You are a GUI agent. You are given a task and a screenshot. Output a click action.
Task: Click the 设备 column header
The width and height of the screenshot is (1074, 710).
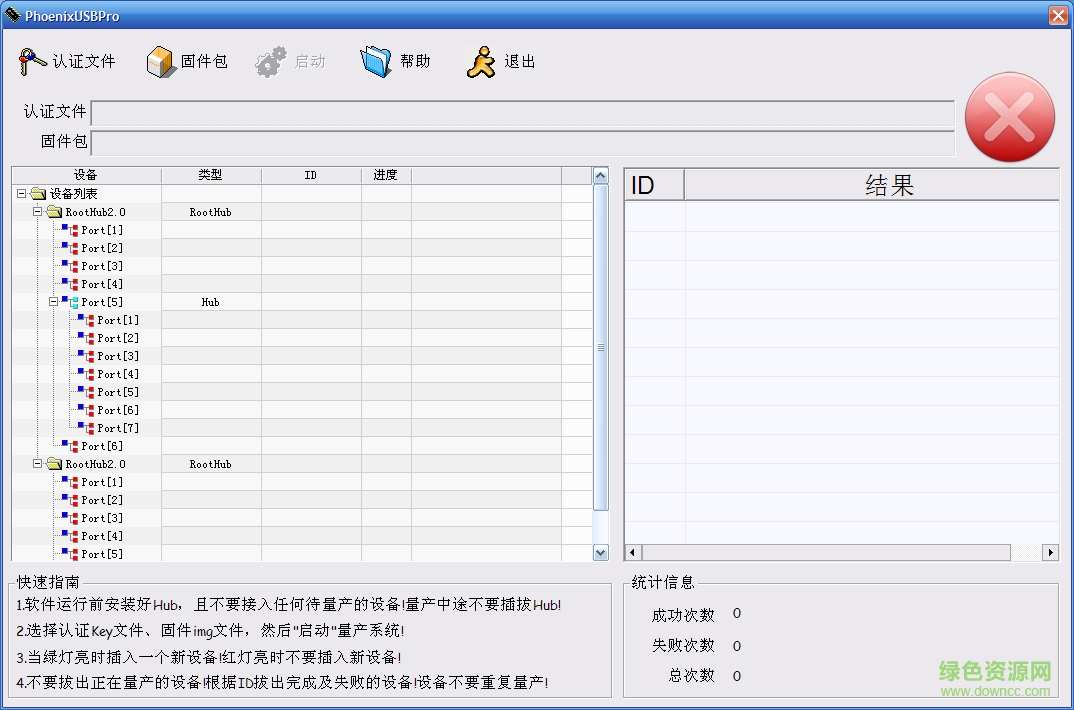[86, 174]
